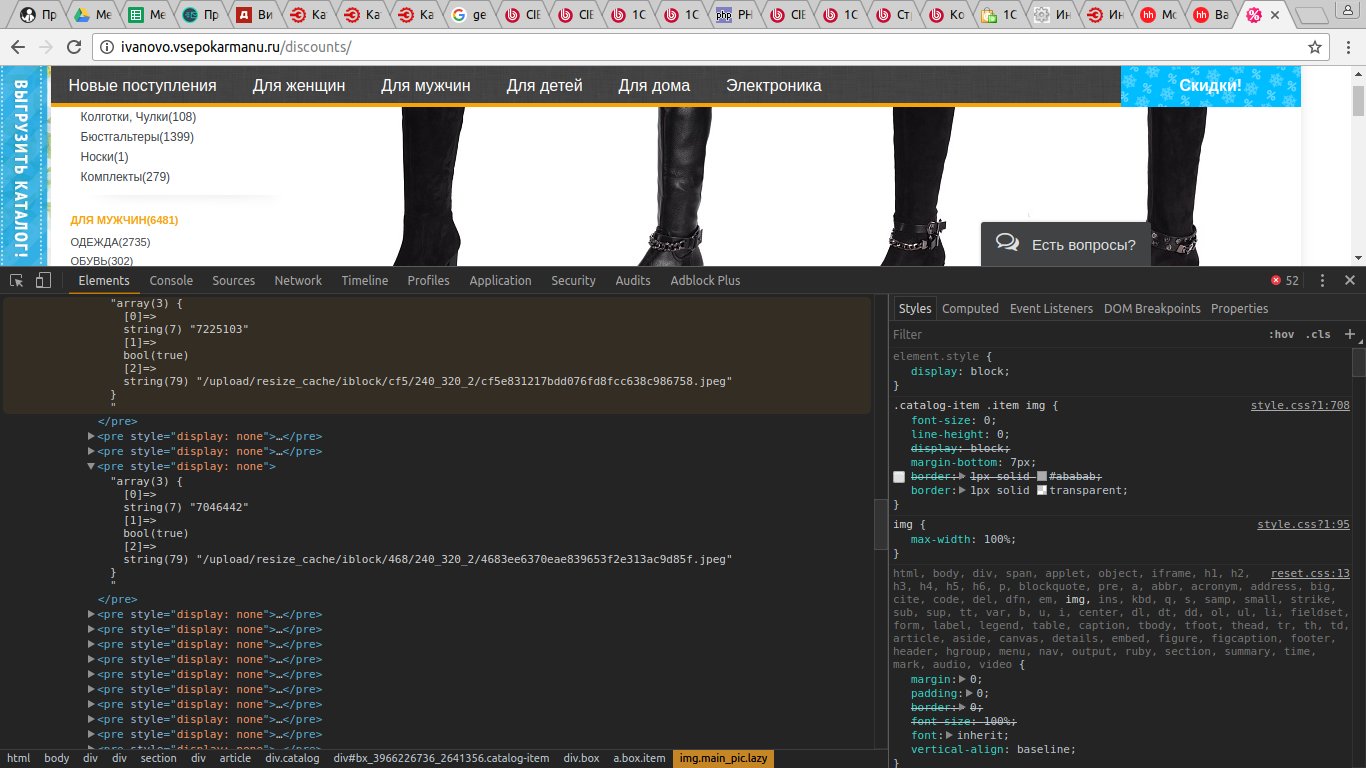This screenshot has width=1366, height=768.
Task: Click the chat bubble icon beside Есть вопросы?
Action: [x=1008, y=244]
